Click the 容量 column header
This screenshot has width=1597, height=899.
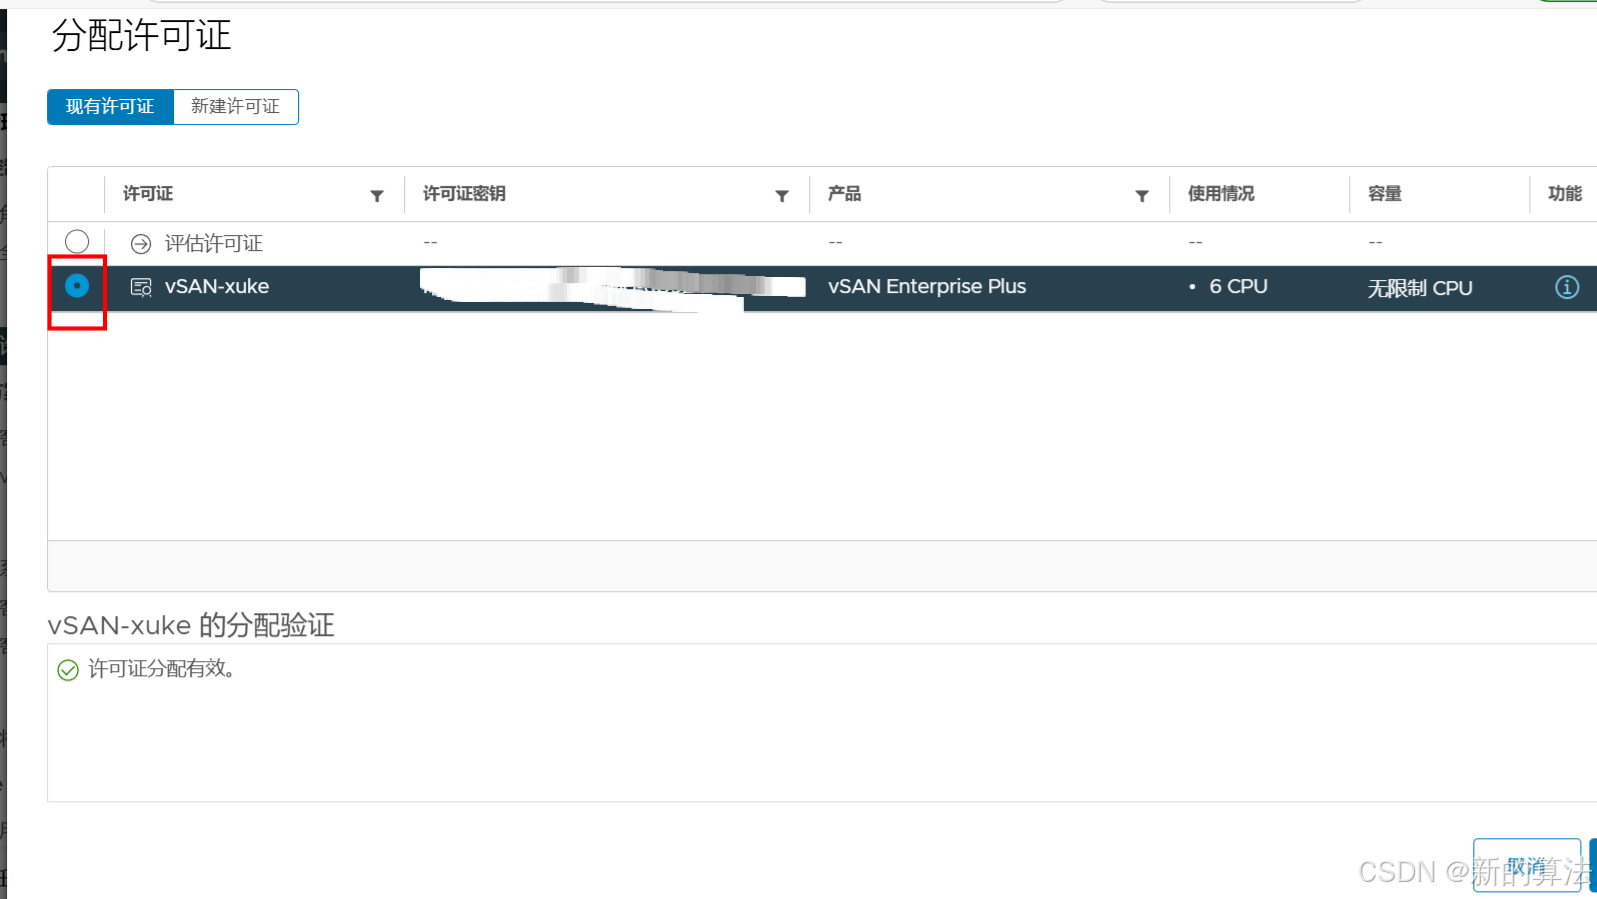pyautogui.click(x=1385, y=194)
